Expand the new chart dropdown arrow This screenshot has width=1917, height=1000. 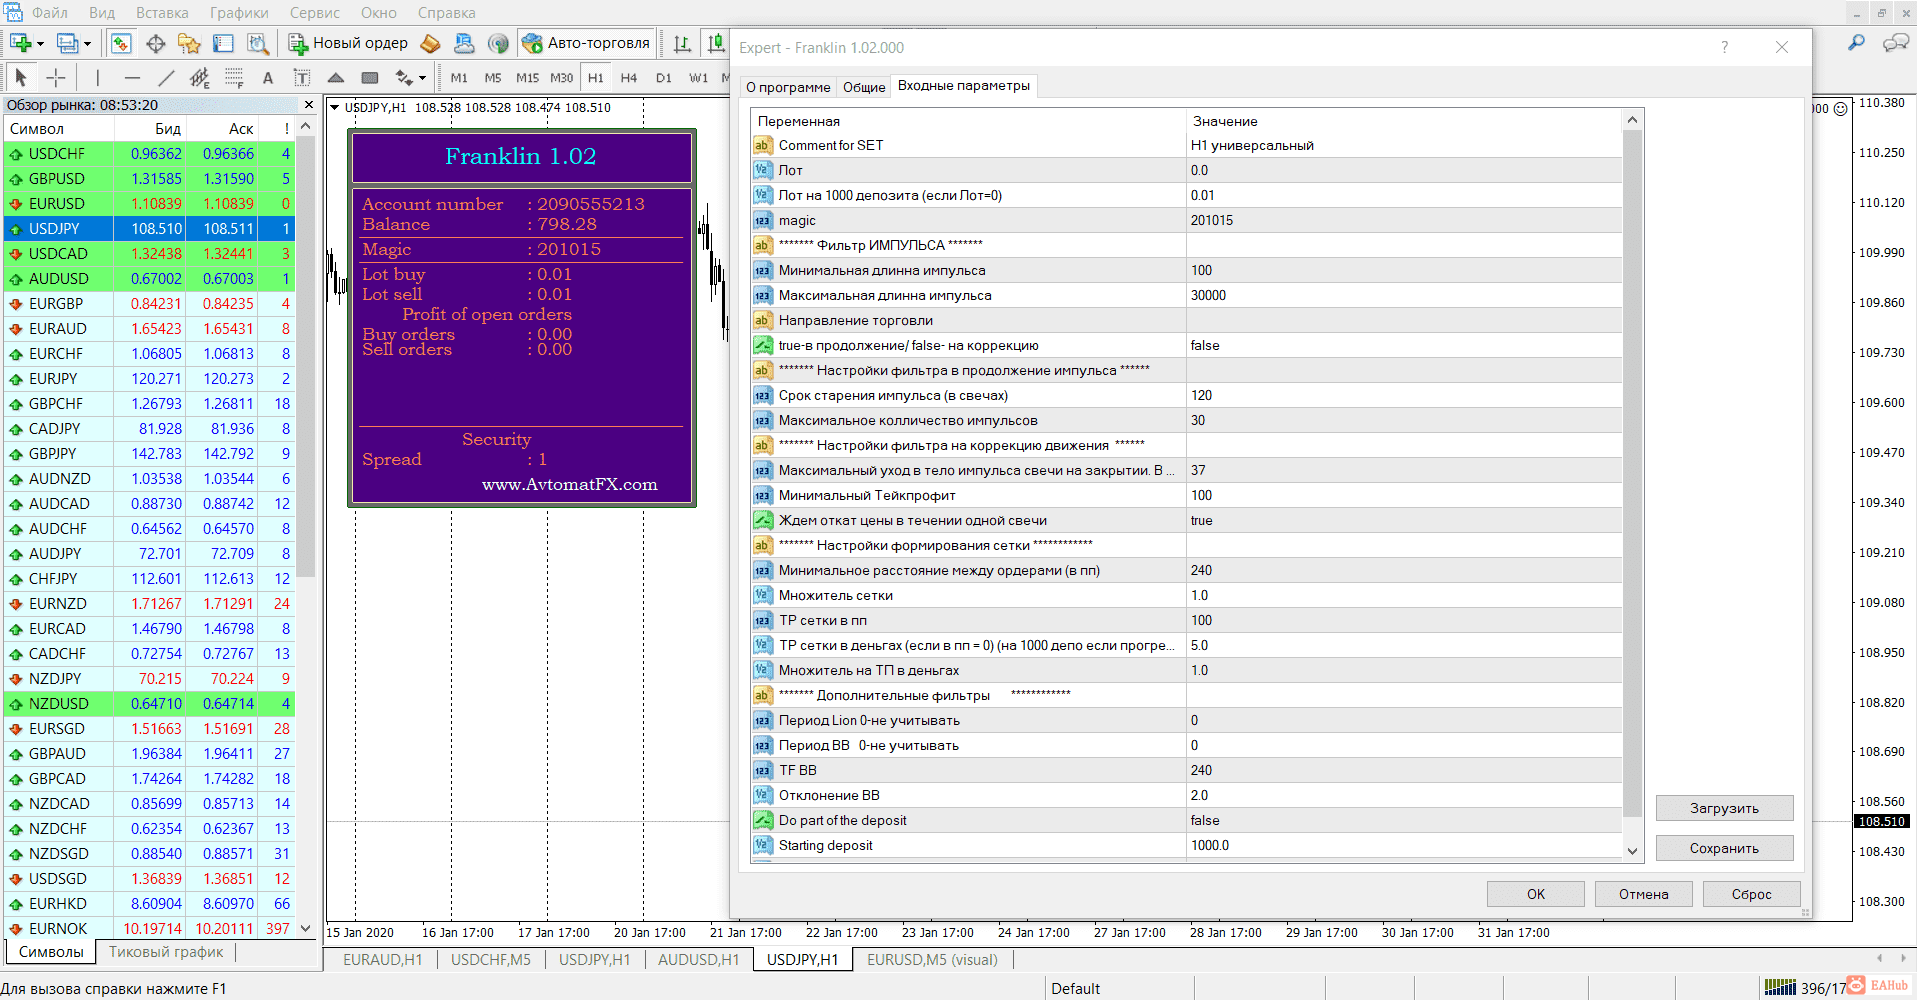click(x=40, y=43)
